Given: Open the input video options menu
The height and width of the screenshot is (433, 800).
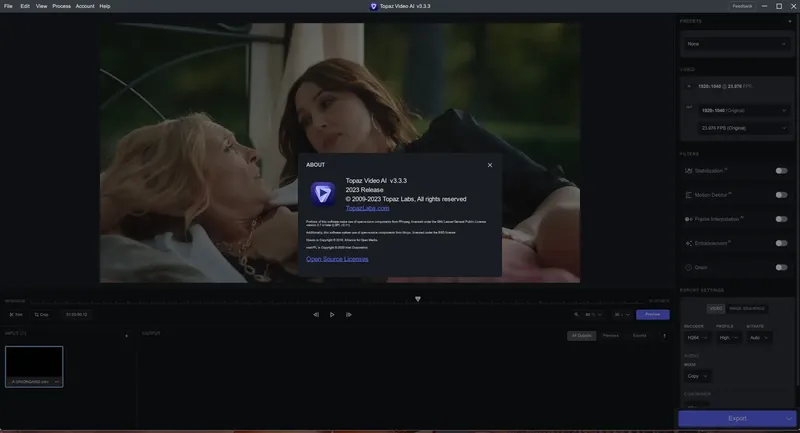Looking at the screenshot, I should [57, 381].
